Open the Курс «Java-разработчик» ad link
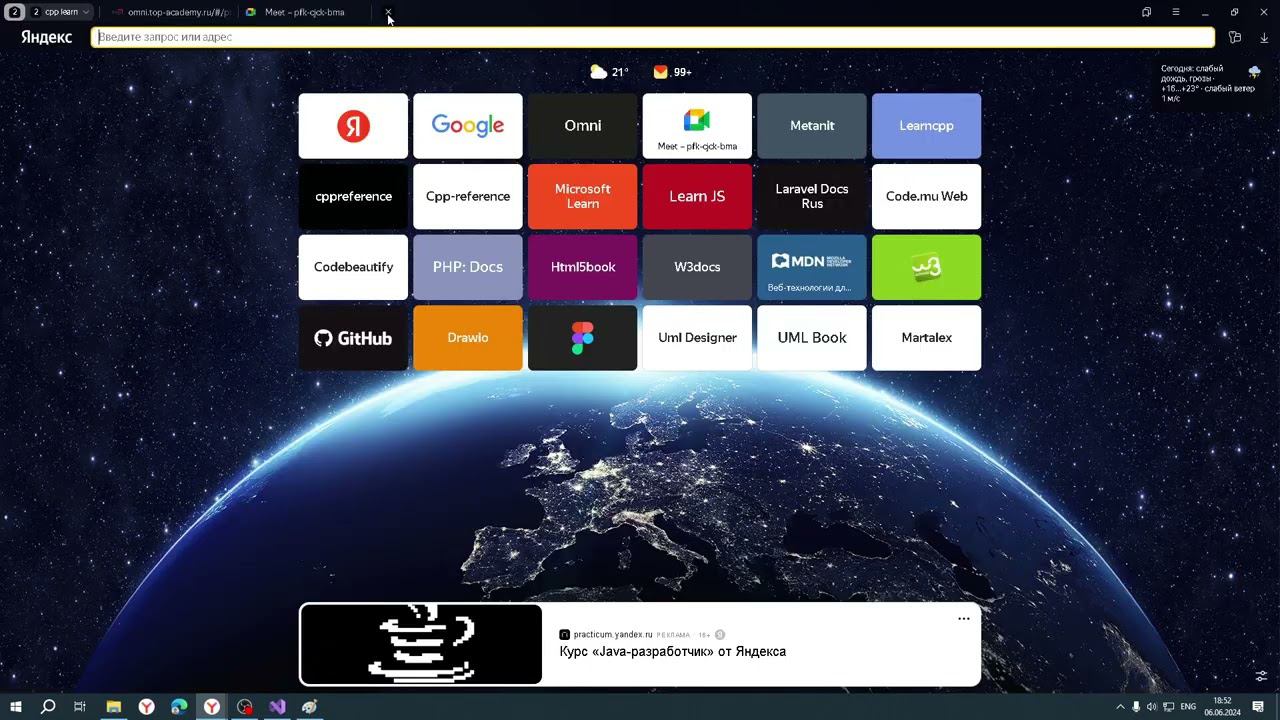The width and height of the screenshot is (1280, 720). 672,651
